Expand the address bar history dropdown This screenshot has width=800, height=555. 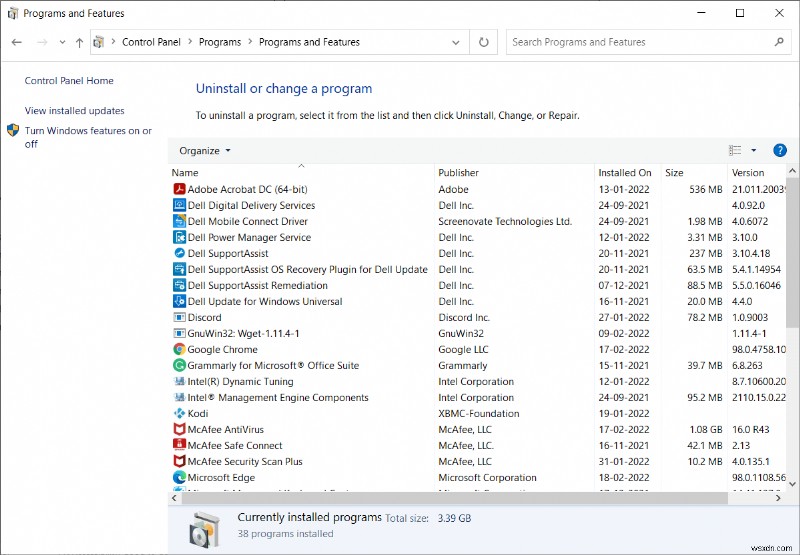(x=456, y=42)
